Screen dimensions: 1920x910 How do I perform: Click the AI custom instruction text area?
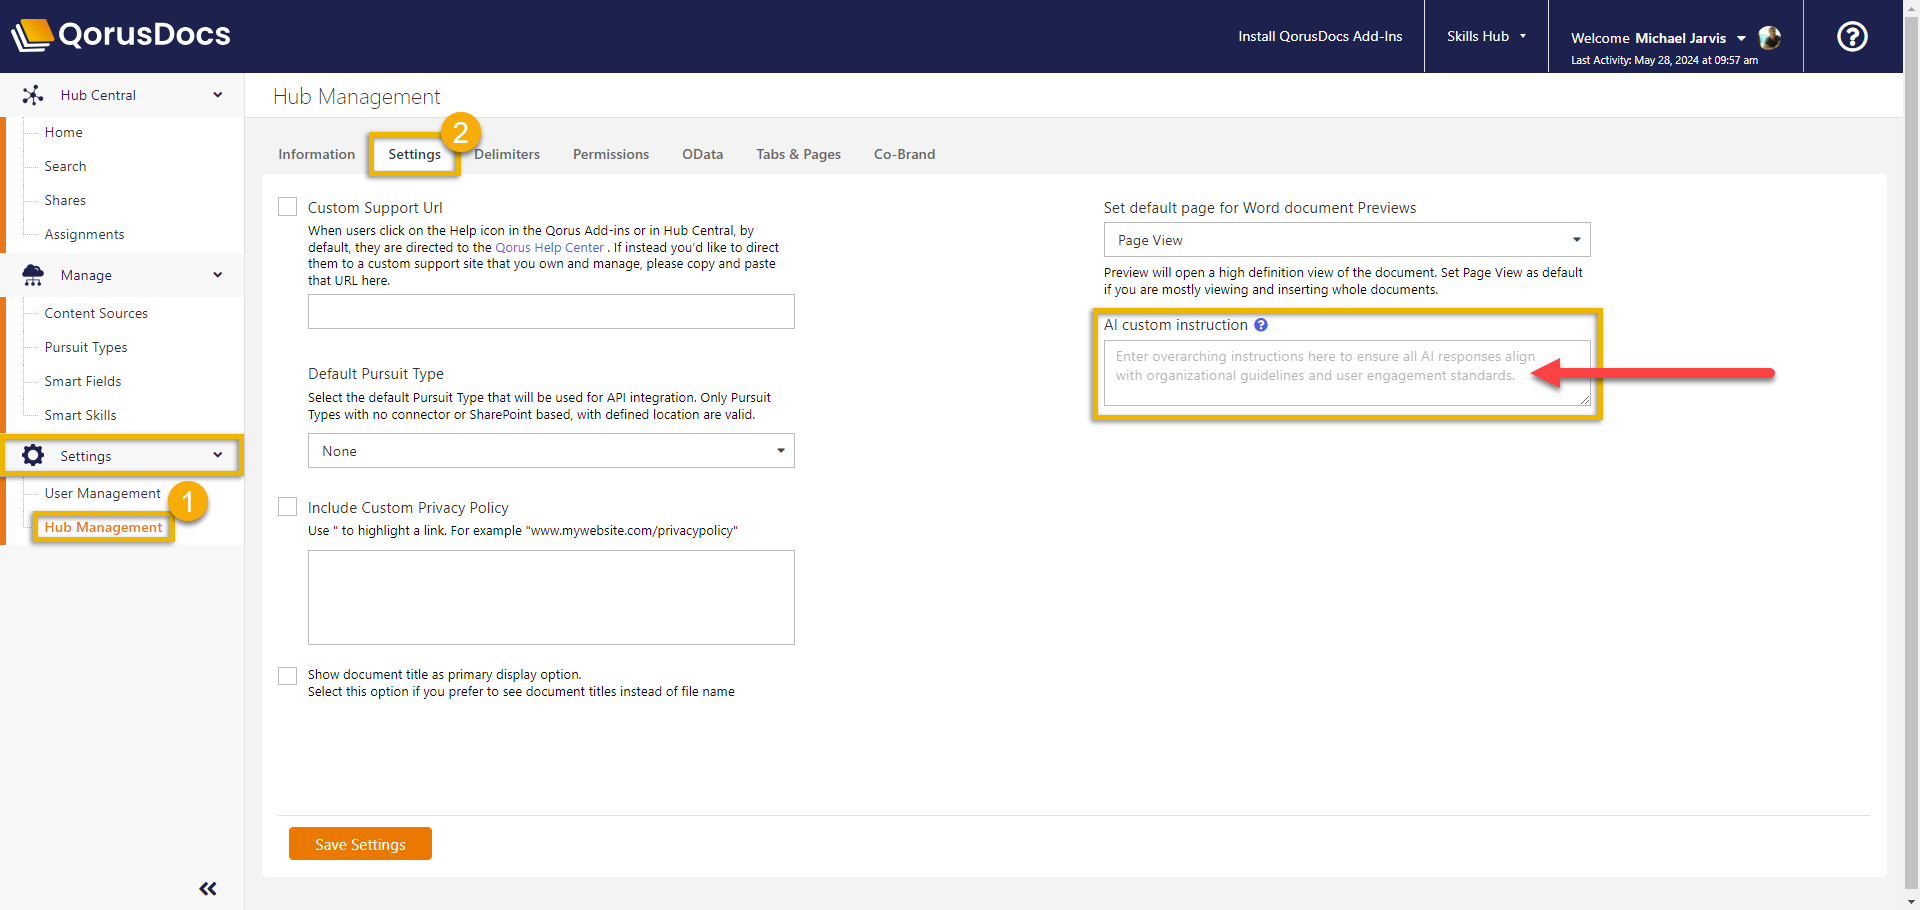[1347, 373]
